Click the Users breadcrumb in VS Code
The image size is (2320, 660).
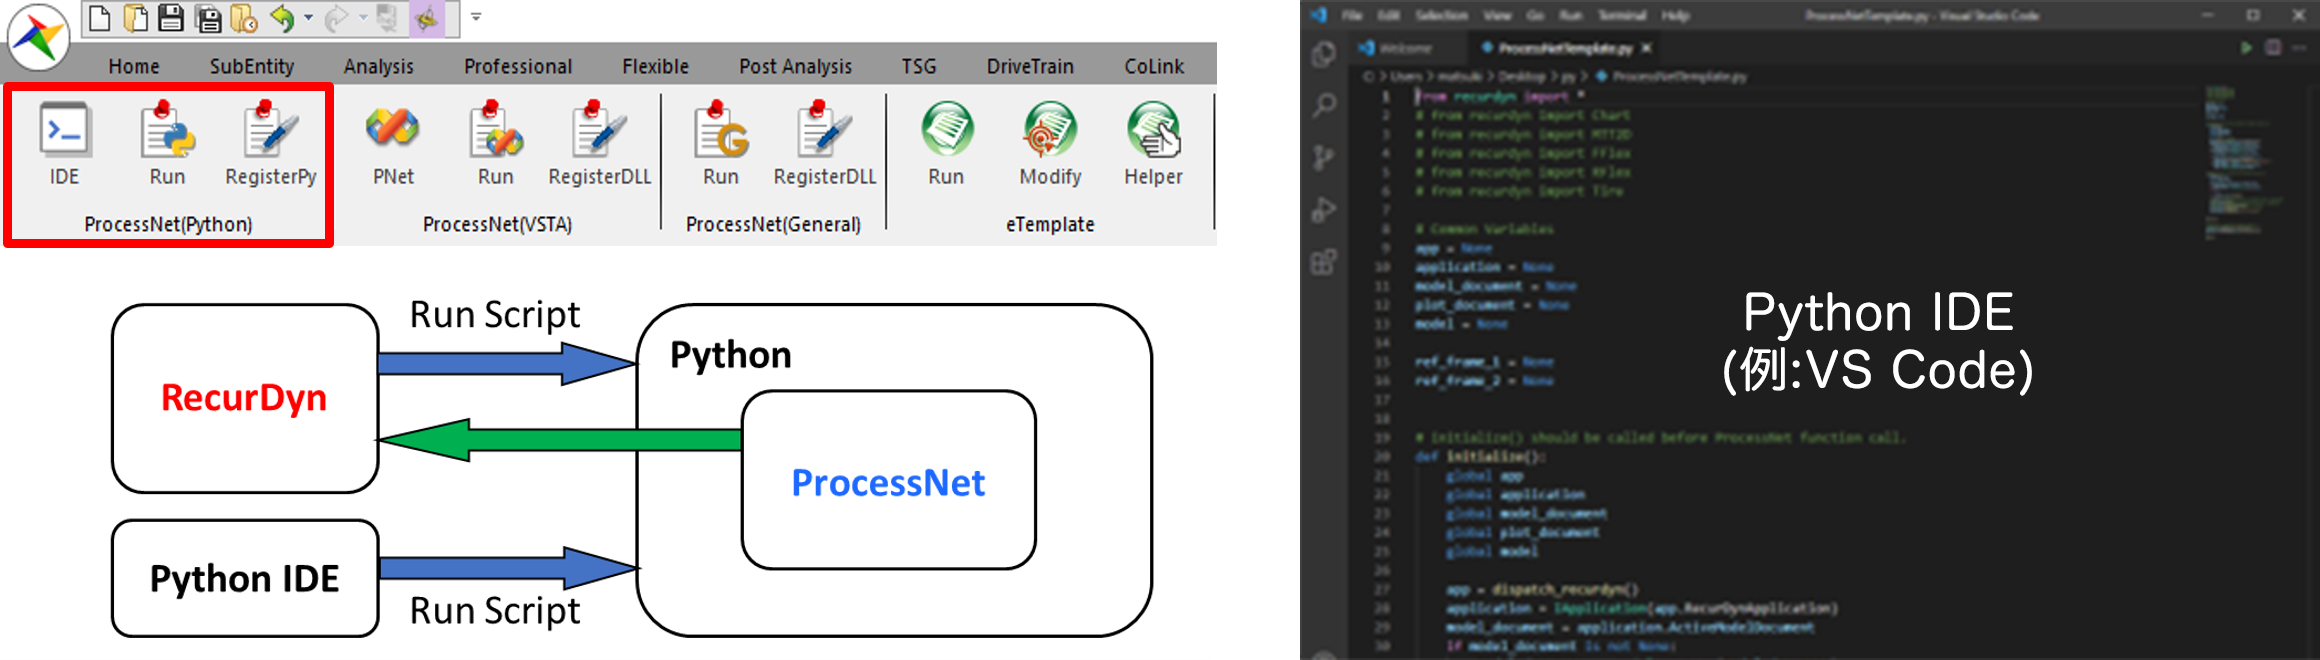[x=1405, y=76]
